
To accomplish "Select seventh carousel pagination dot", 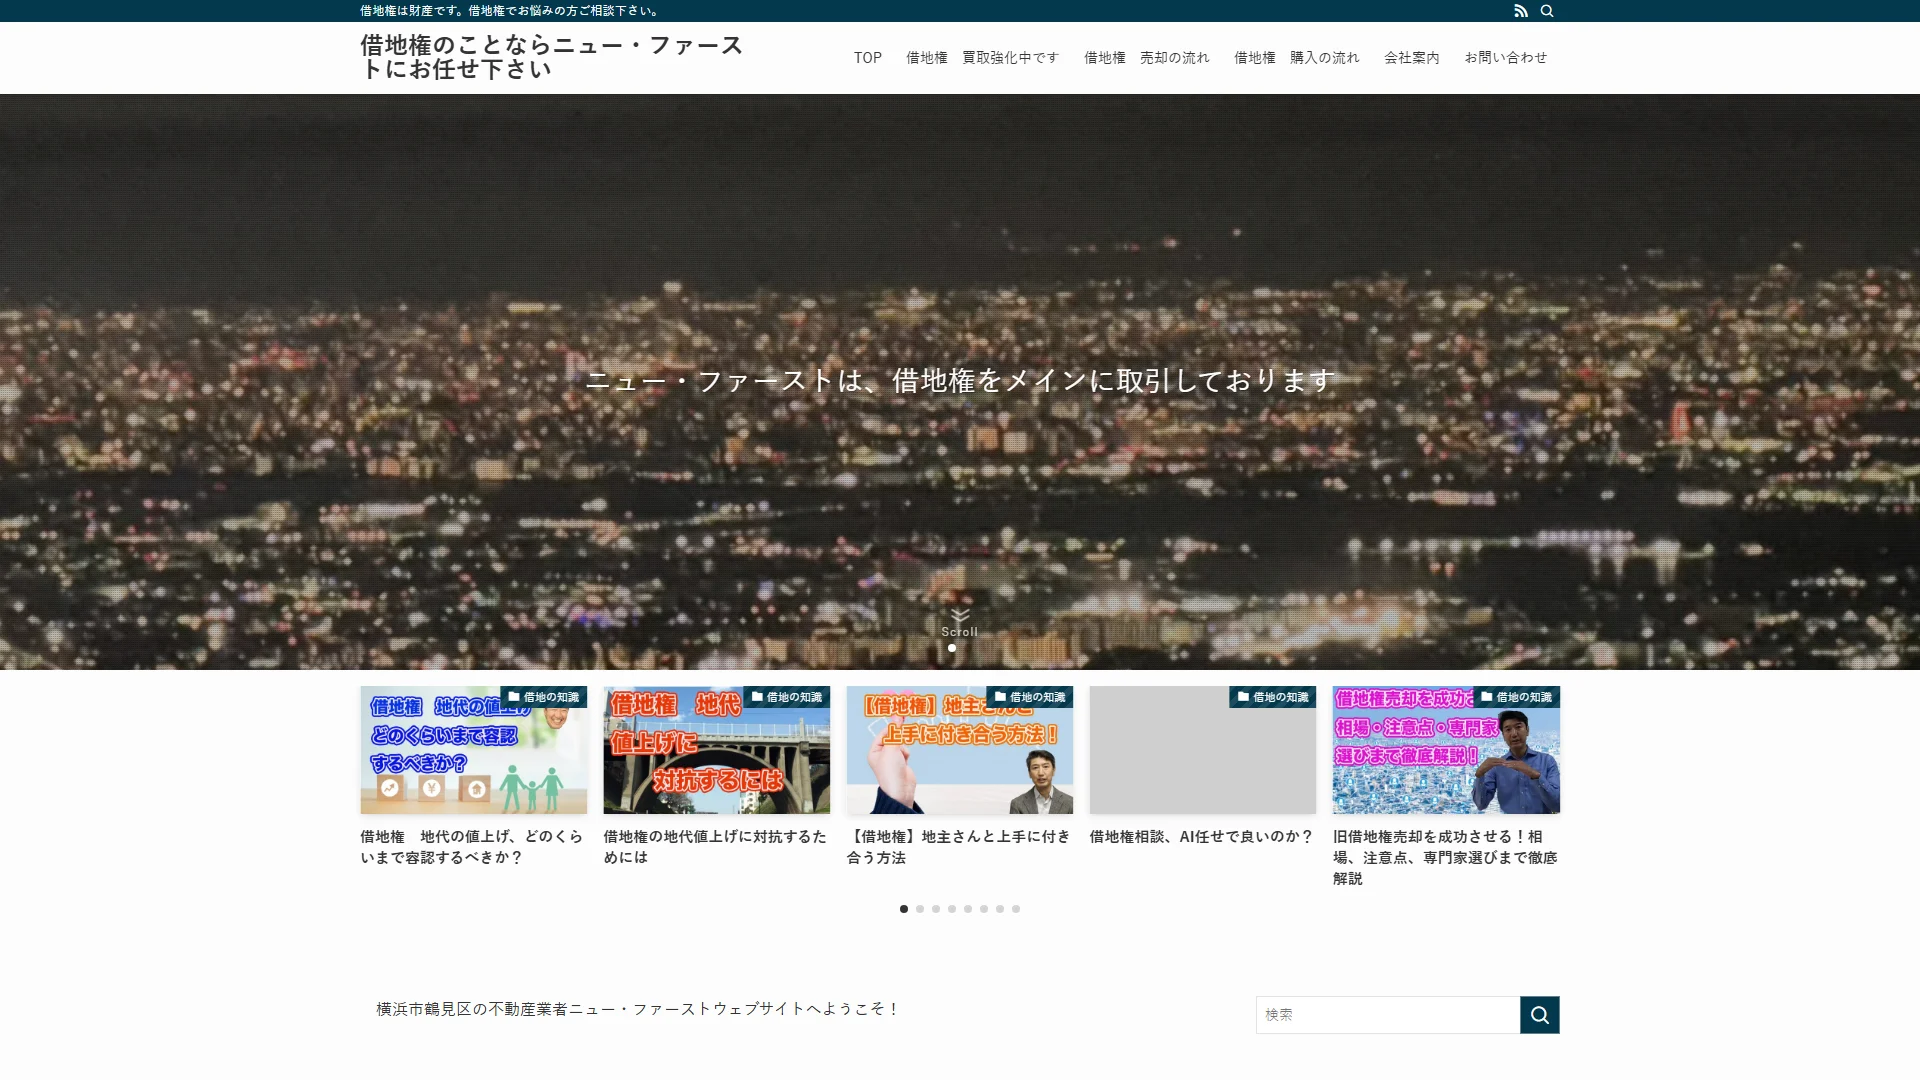I will pos(1000,909).
